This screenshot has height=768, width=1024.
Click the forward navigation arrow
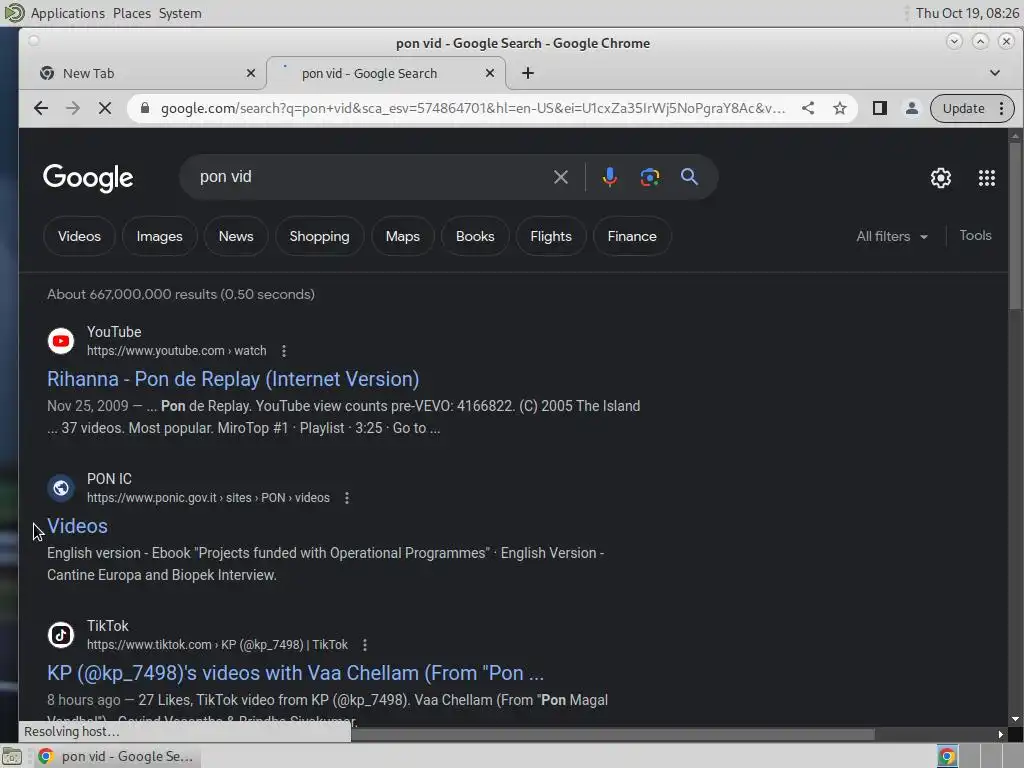(x=72, y=108)
